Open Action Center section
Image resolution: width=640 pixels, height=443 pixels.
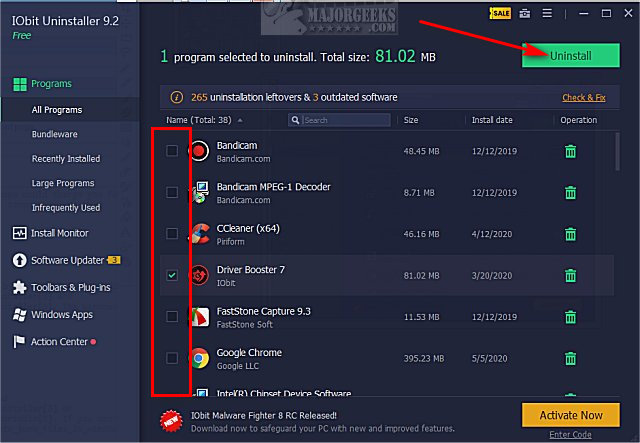tap(59, 342)
